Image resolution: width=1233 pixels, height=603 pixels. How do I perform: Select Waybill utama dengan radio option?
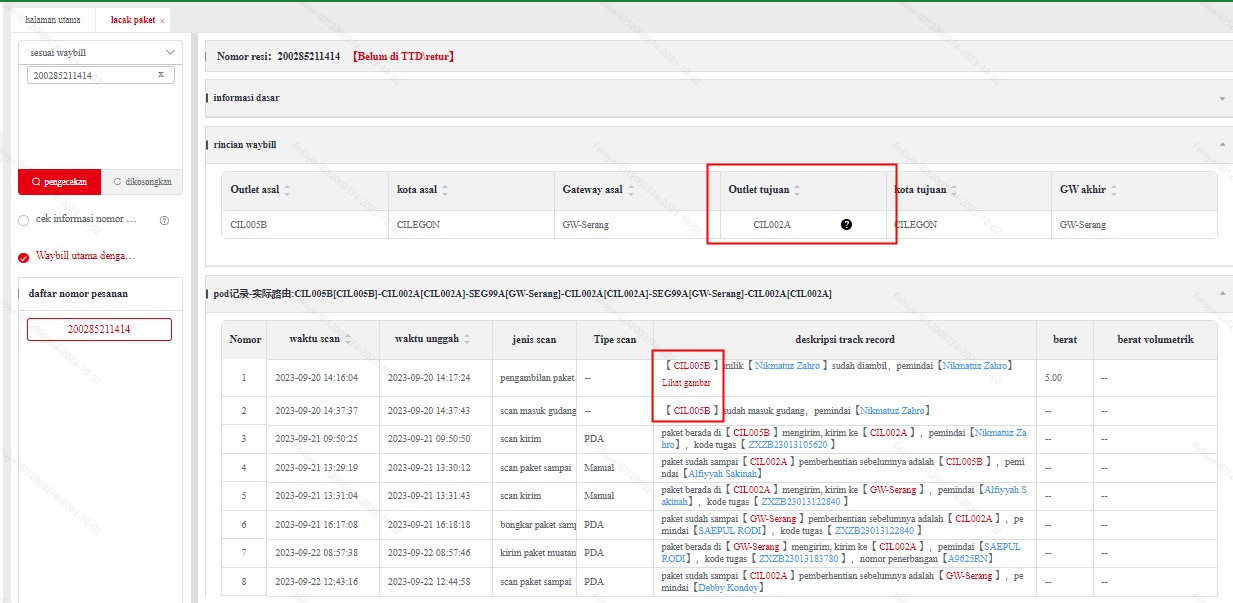[x=24, y=257]
